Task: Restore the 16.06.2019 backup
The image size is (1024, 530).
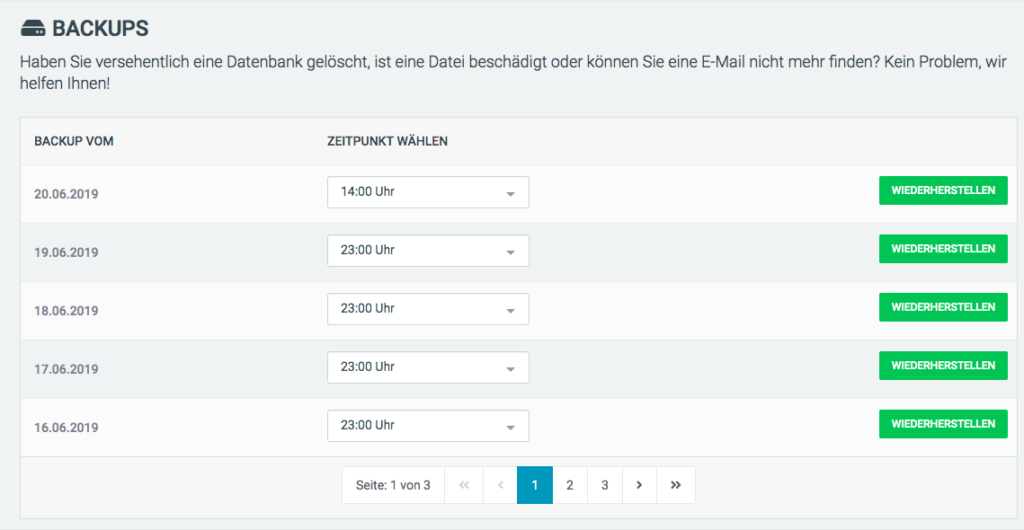Action: click(943, 424)
